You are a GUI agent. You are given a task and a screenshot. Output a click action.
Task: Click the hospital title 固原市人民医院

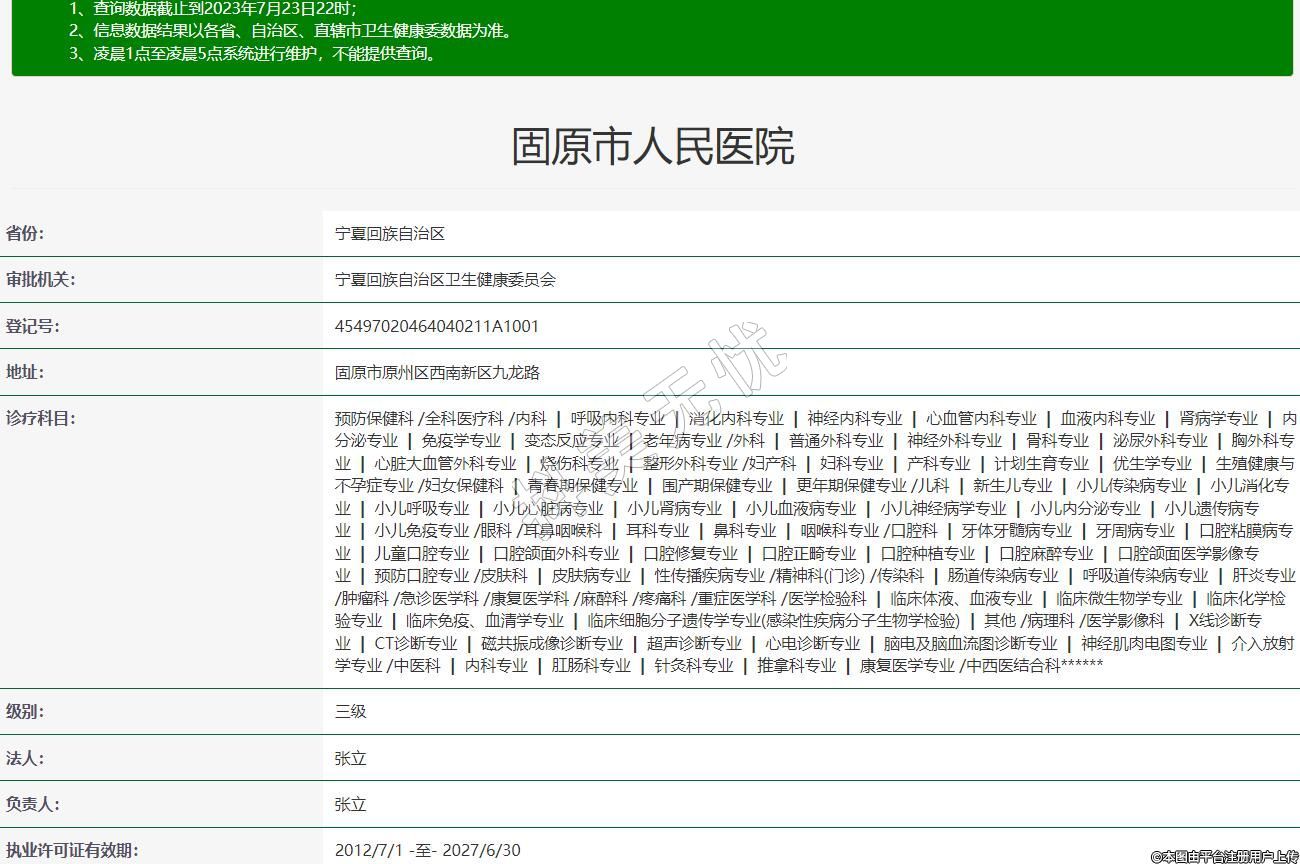[x=652, y=146]
